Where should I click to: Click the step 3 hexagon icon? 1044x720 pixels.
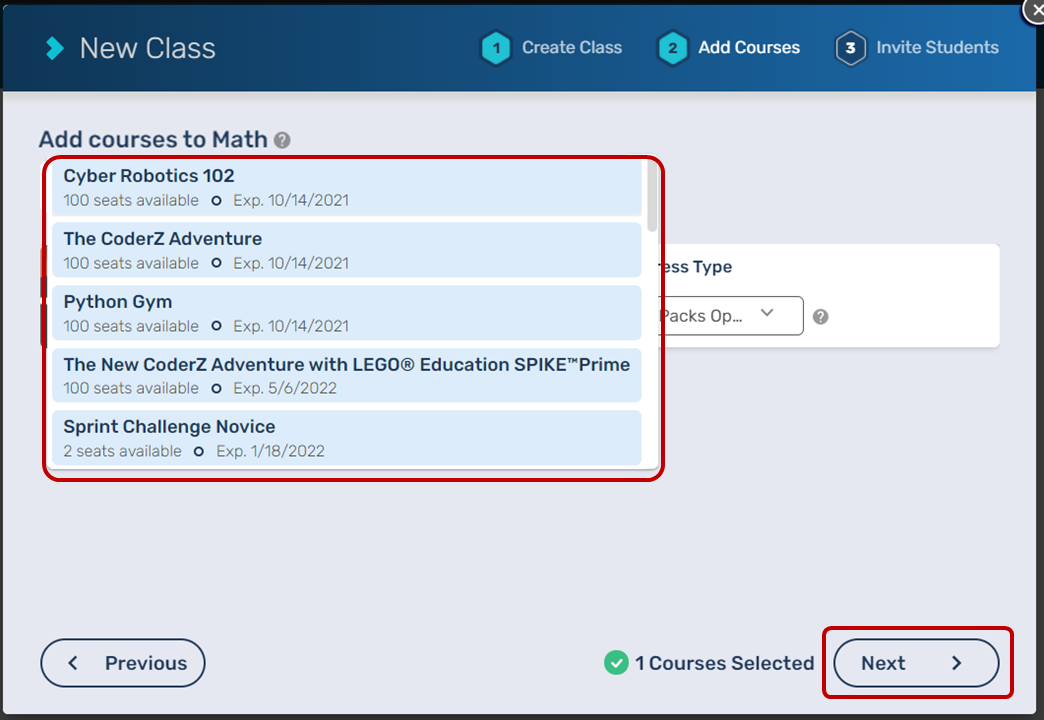point(850,48)
